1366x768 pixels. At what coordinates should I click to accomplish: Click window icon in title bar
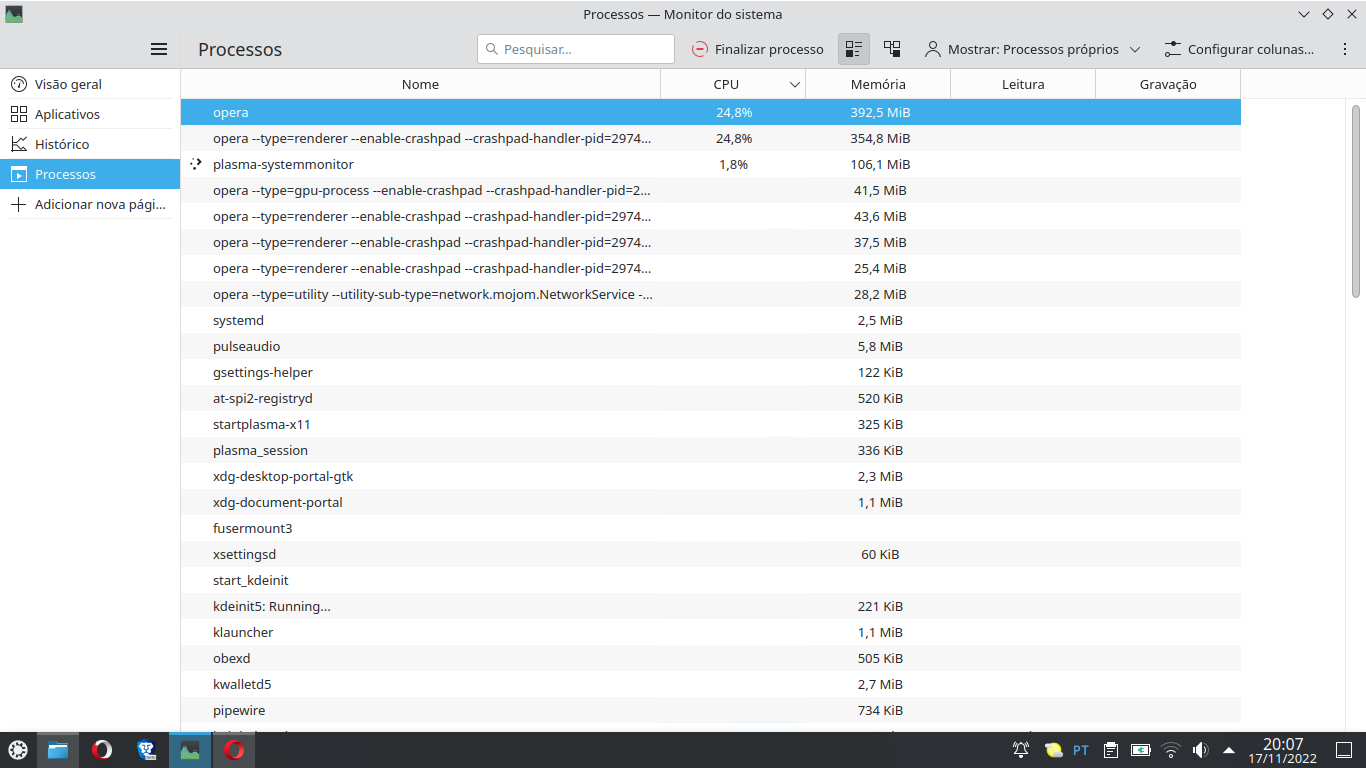pyautogui.click(x=14, y=14)
